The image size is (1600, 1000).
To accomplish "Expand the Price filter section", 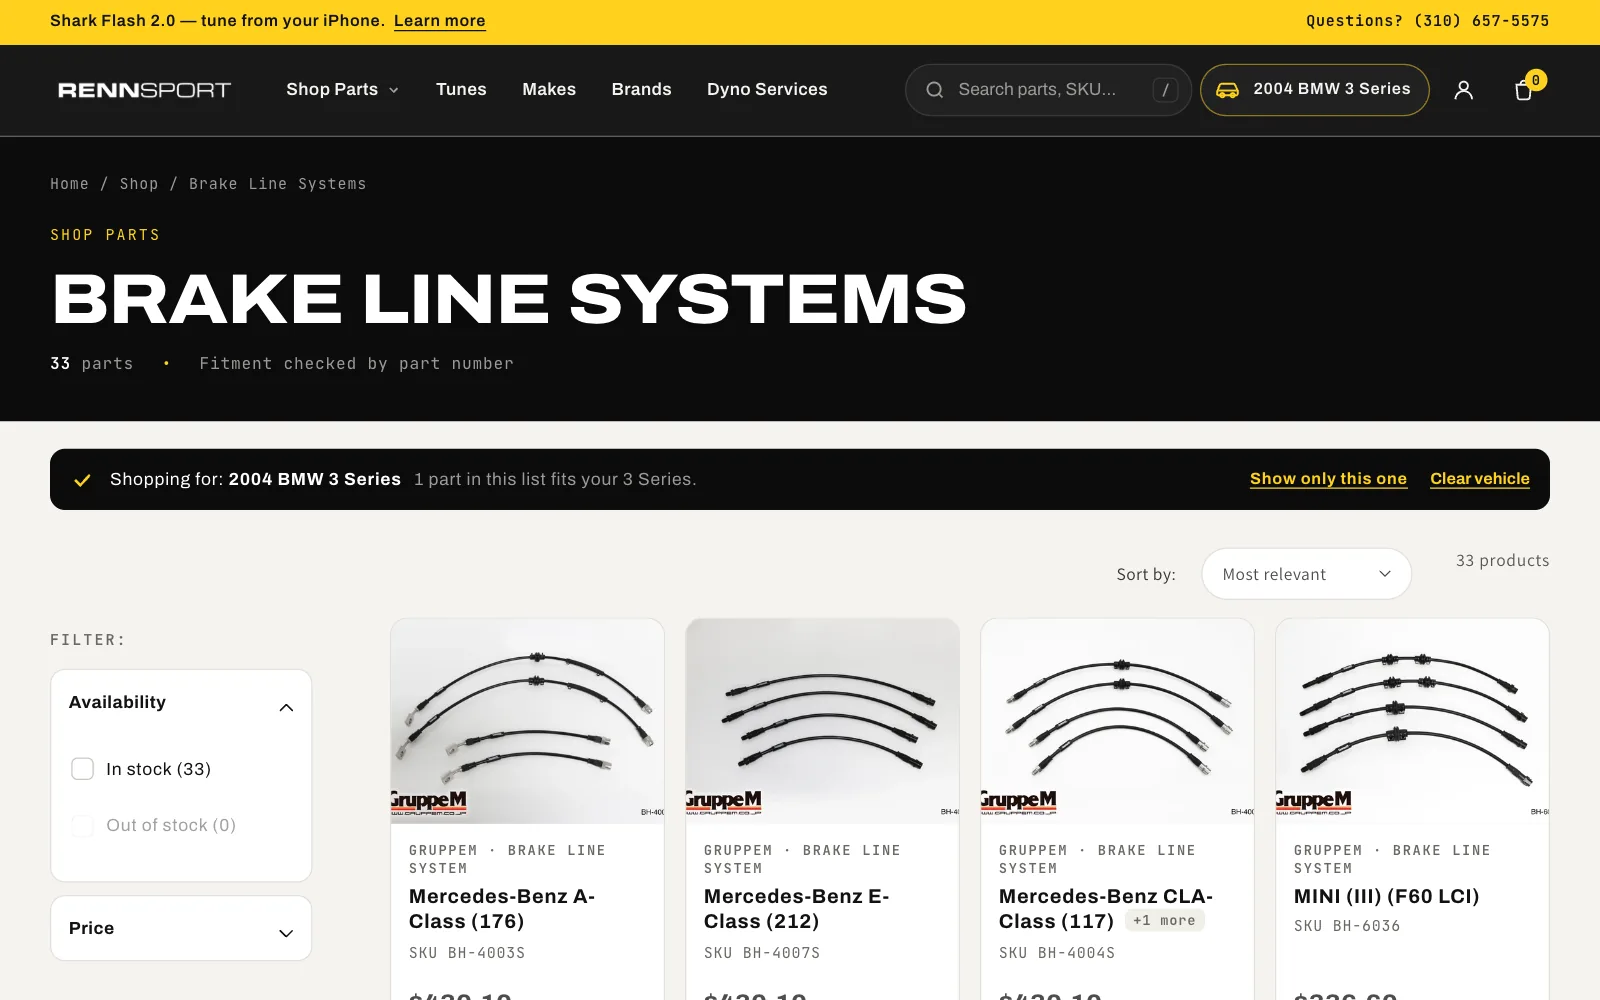I will (181, 928).
